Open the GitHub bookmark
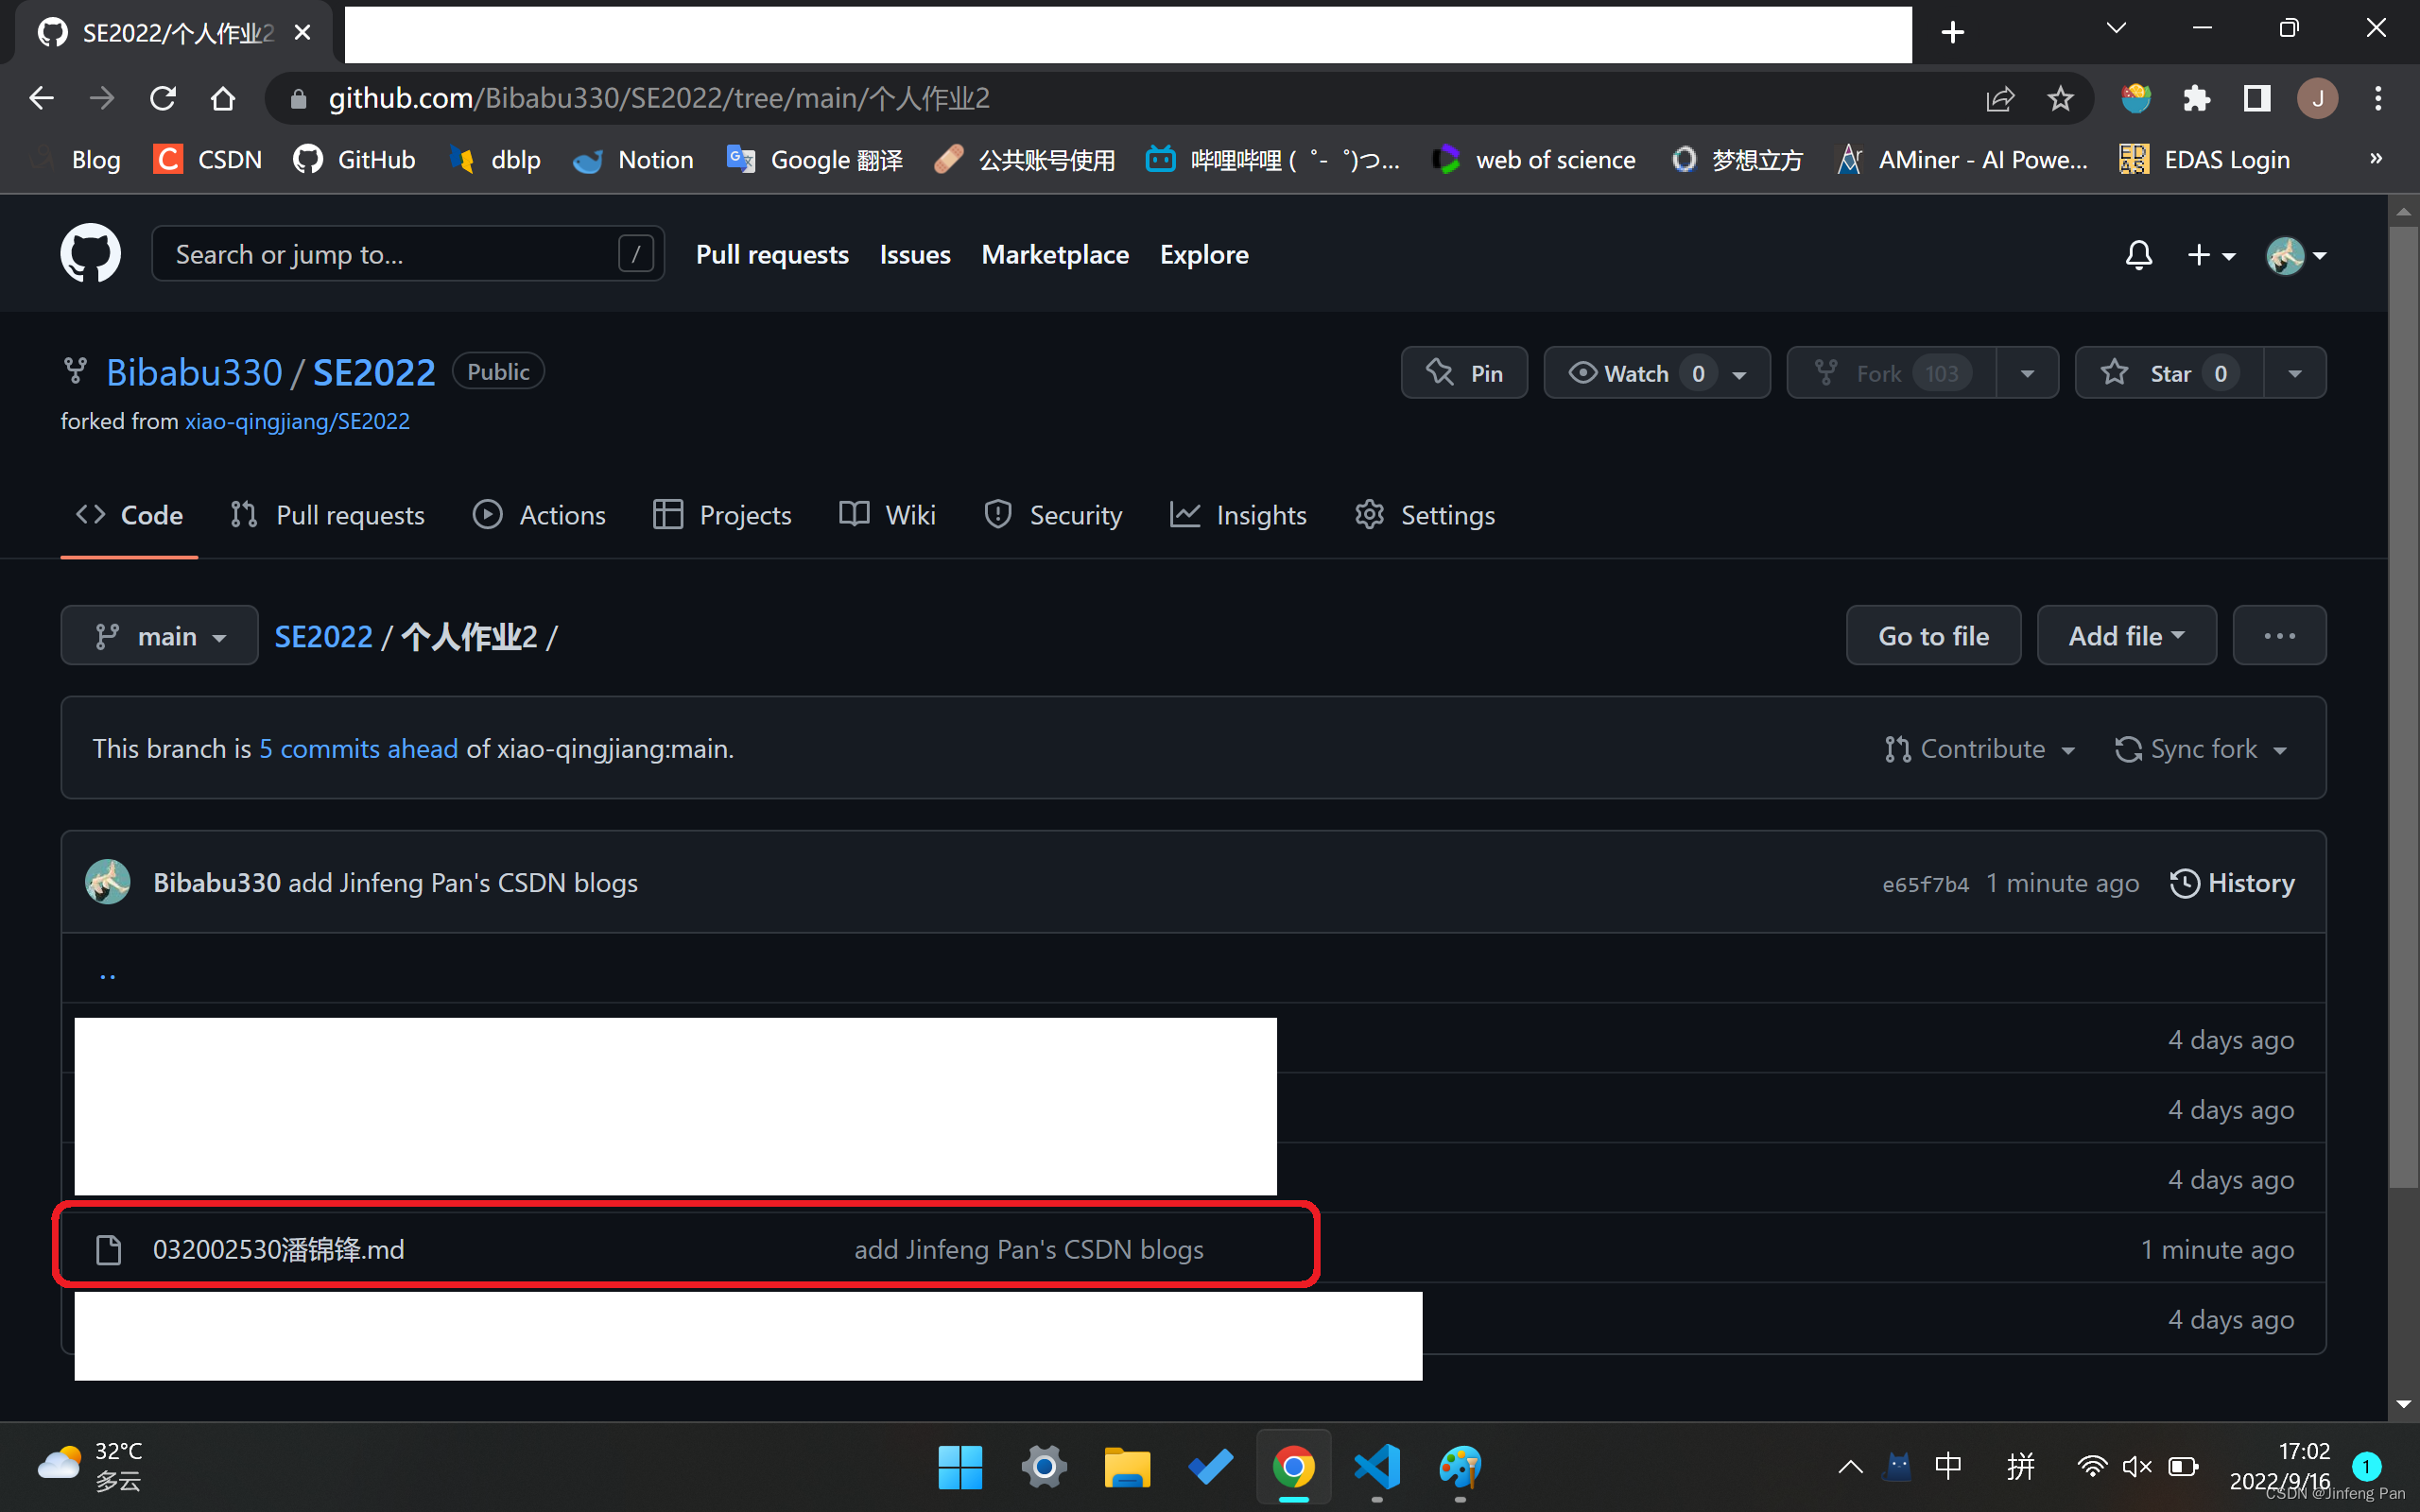This screenshot has width=2420, height=1512. (354, 159)
